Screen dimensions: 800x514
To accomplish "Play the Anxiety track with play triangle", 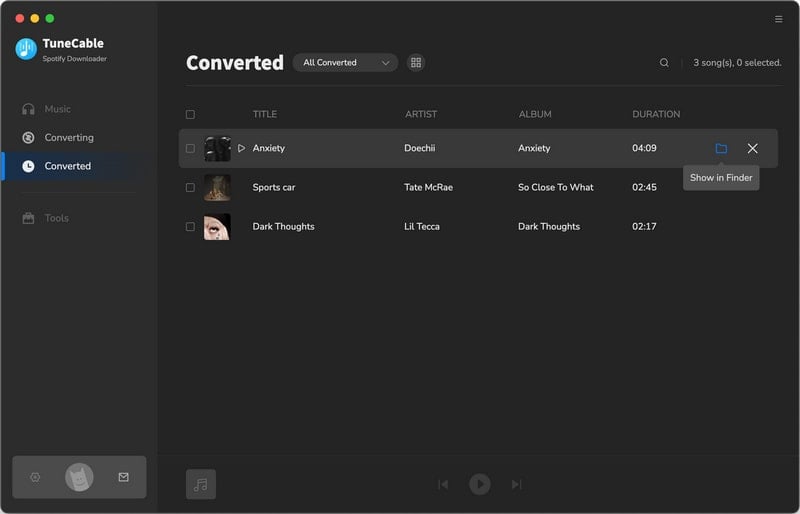I will point(241,148).
